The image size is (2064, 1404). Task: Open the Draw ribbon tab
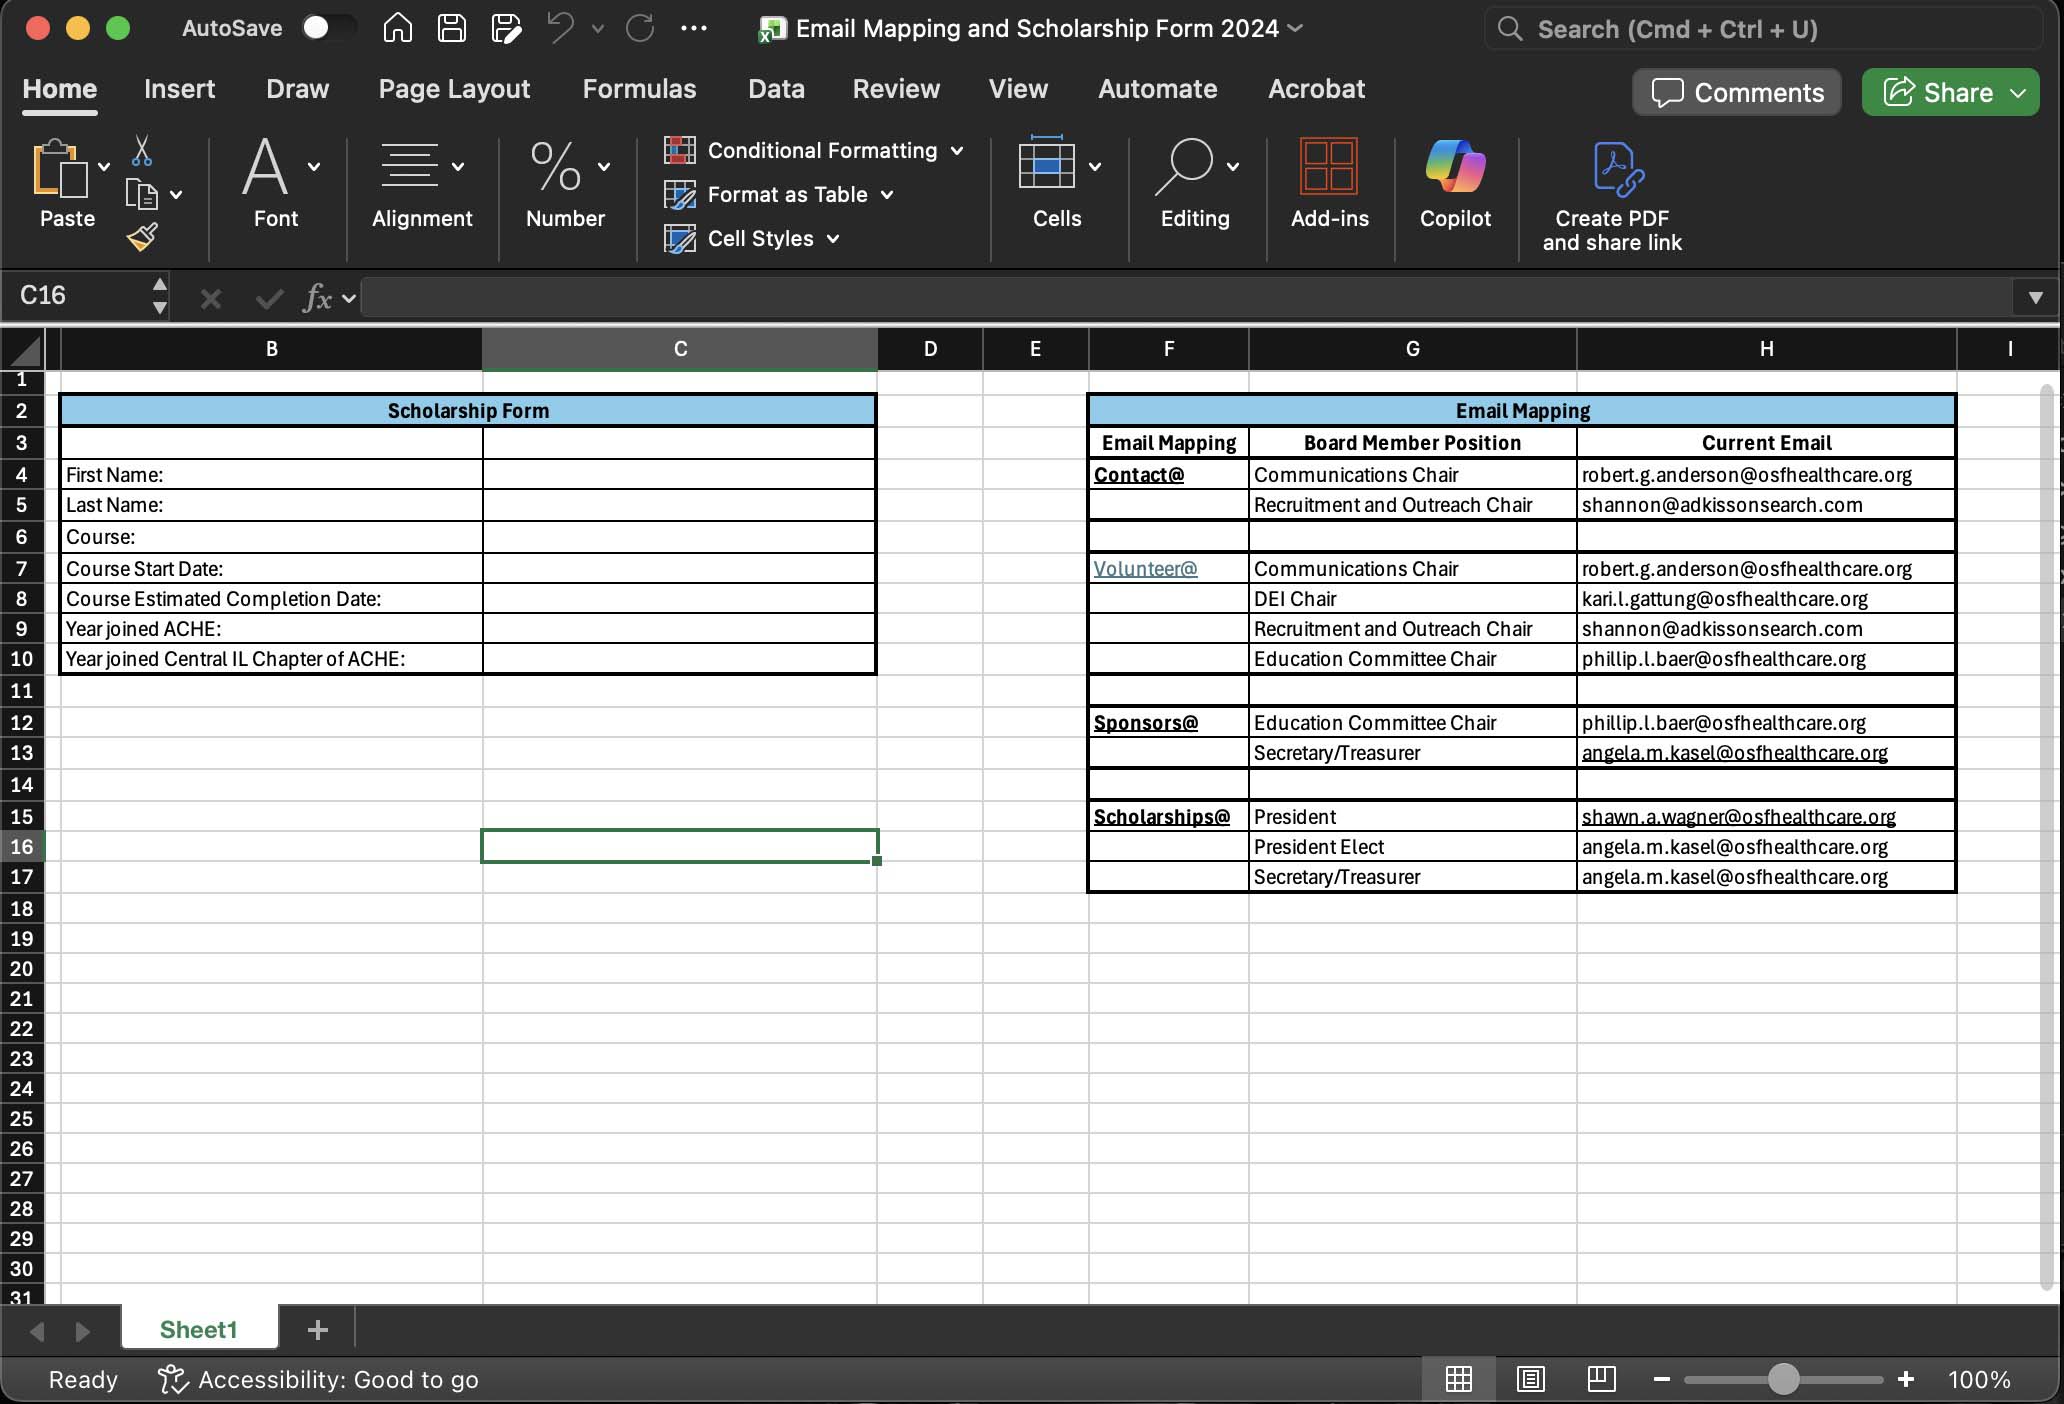297,89
